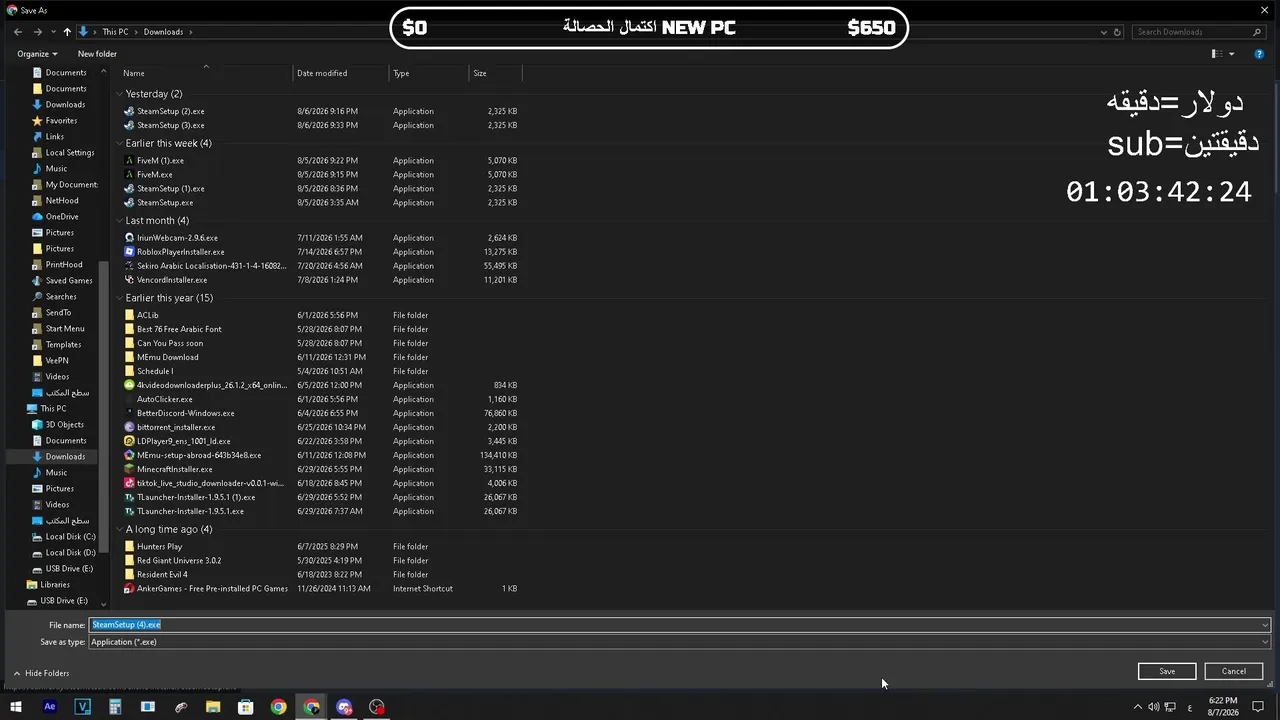Viewport: 1280px width, 720px height.
Task: Collapse A long time ago (4) group
Action: pyautogui.click(x=119, y=529)
